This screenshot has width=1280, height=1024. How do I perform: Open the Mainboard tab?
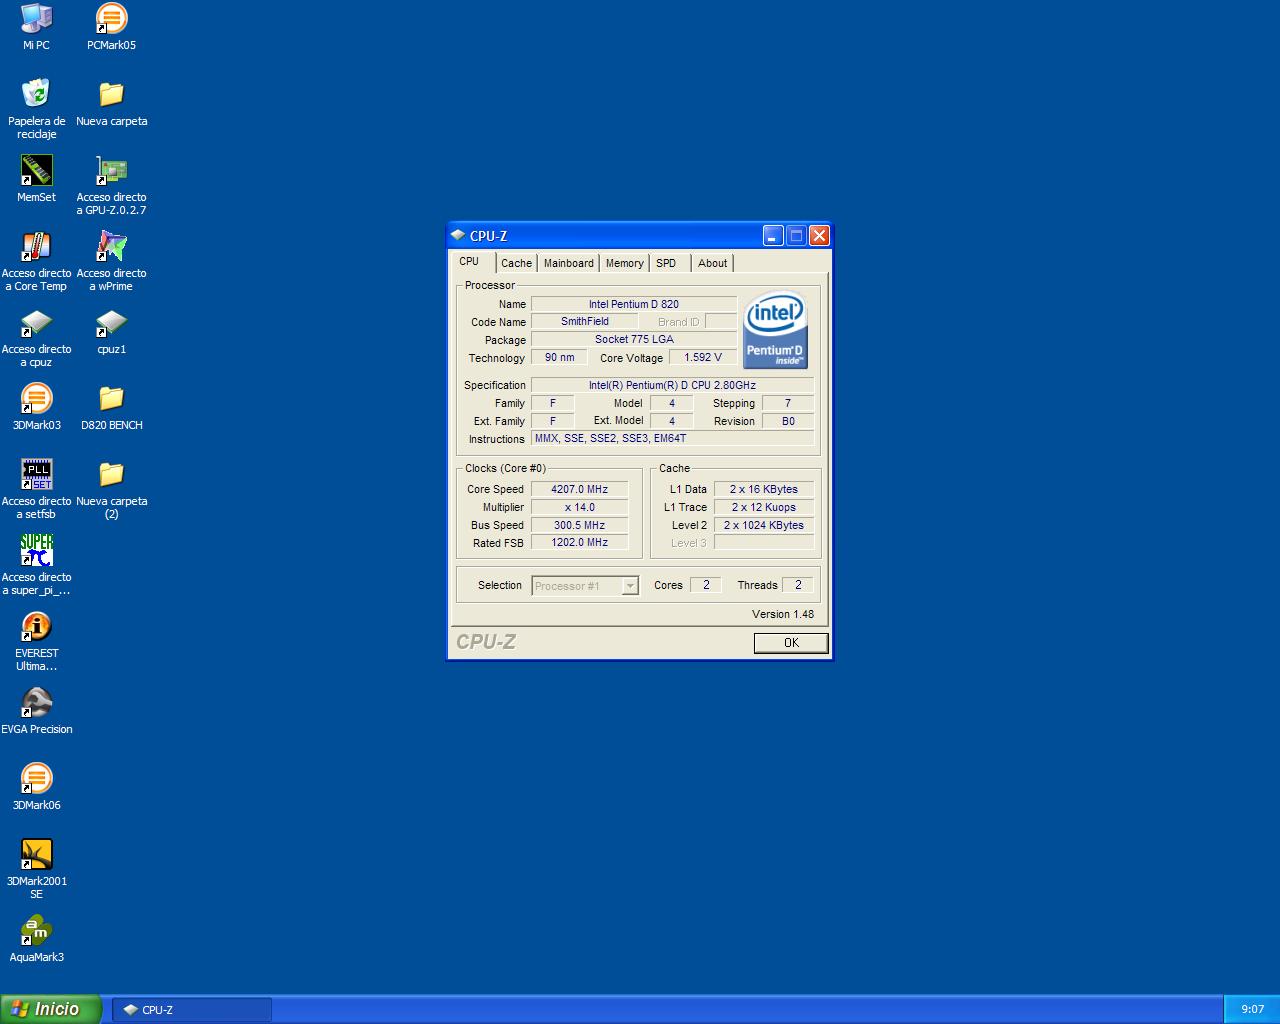(568, 263)
